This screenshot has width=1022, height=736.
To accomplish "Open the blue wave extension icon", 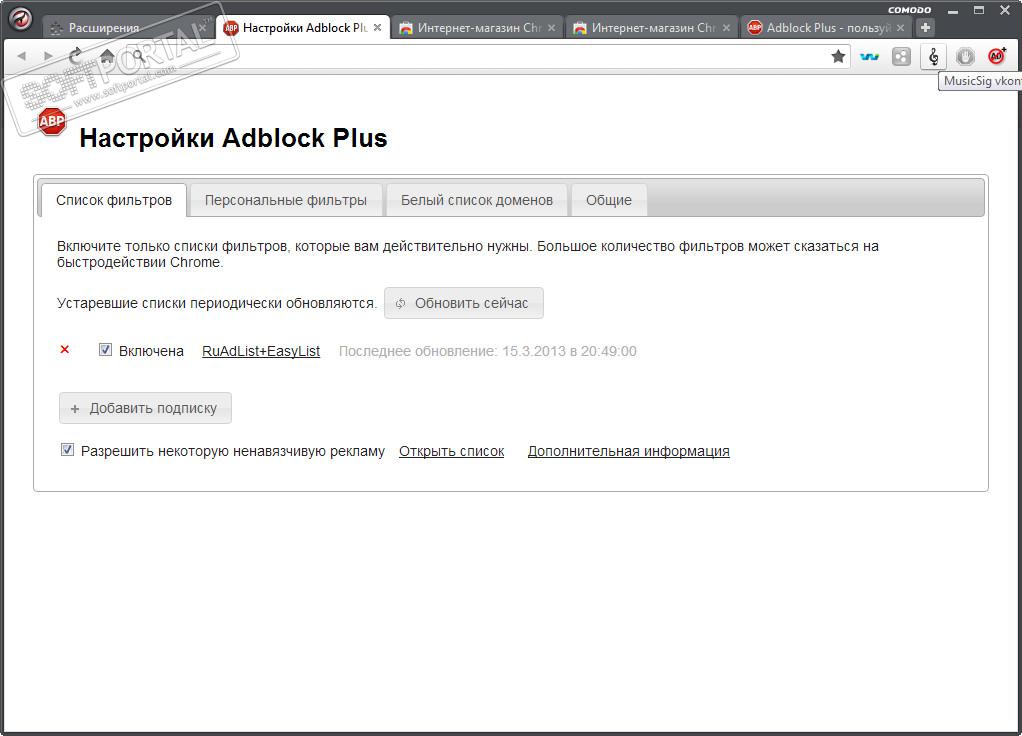I will click(x=869, y=57).
